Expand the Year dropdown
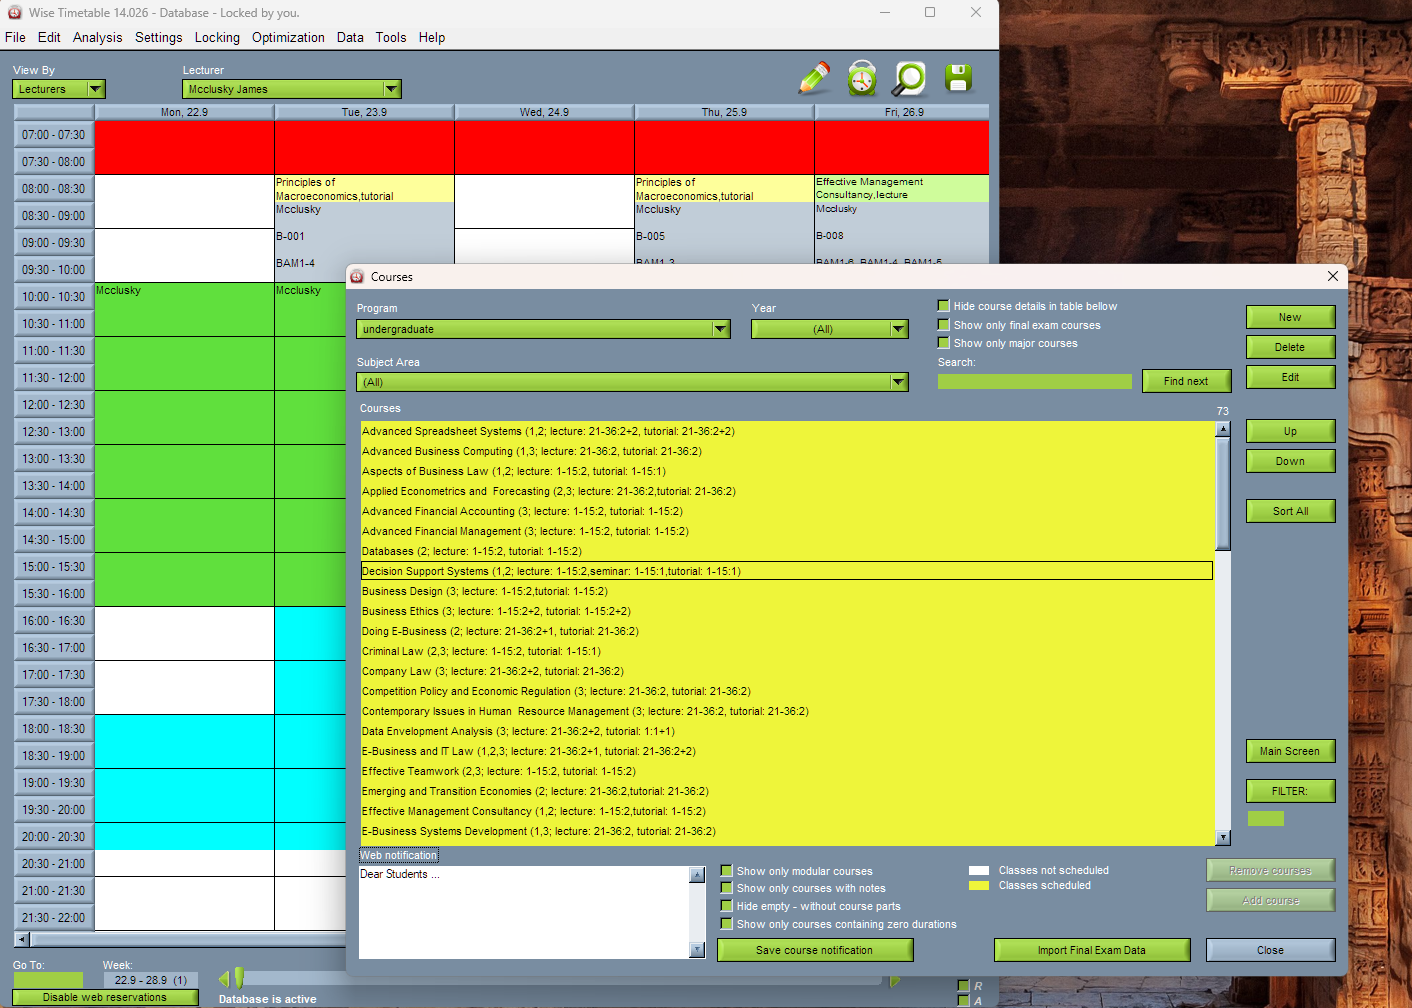 pos(898,329)
